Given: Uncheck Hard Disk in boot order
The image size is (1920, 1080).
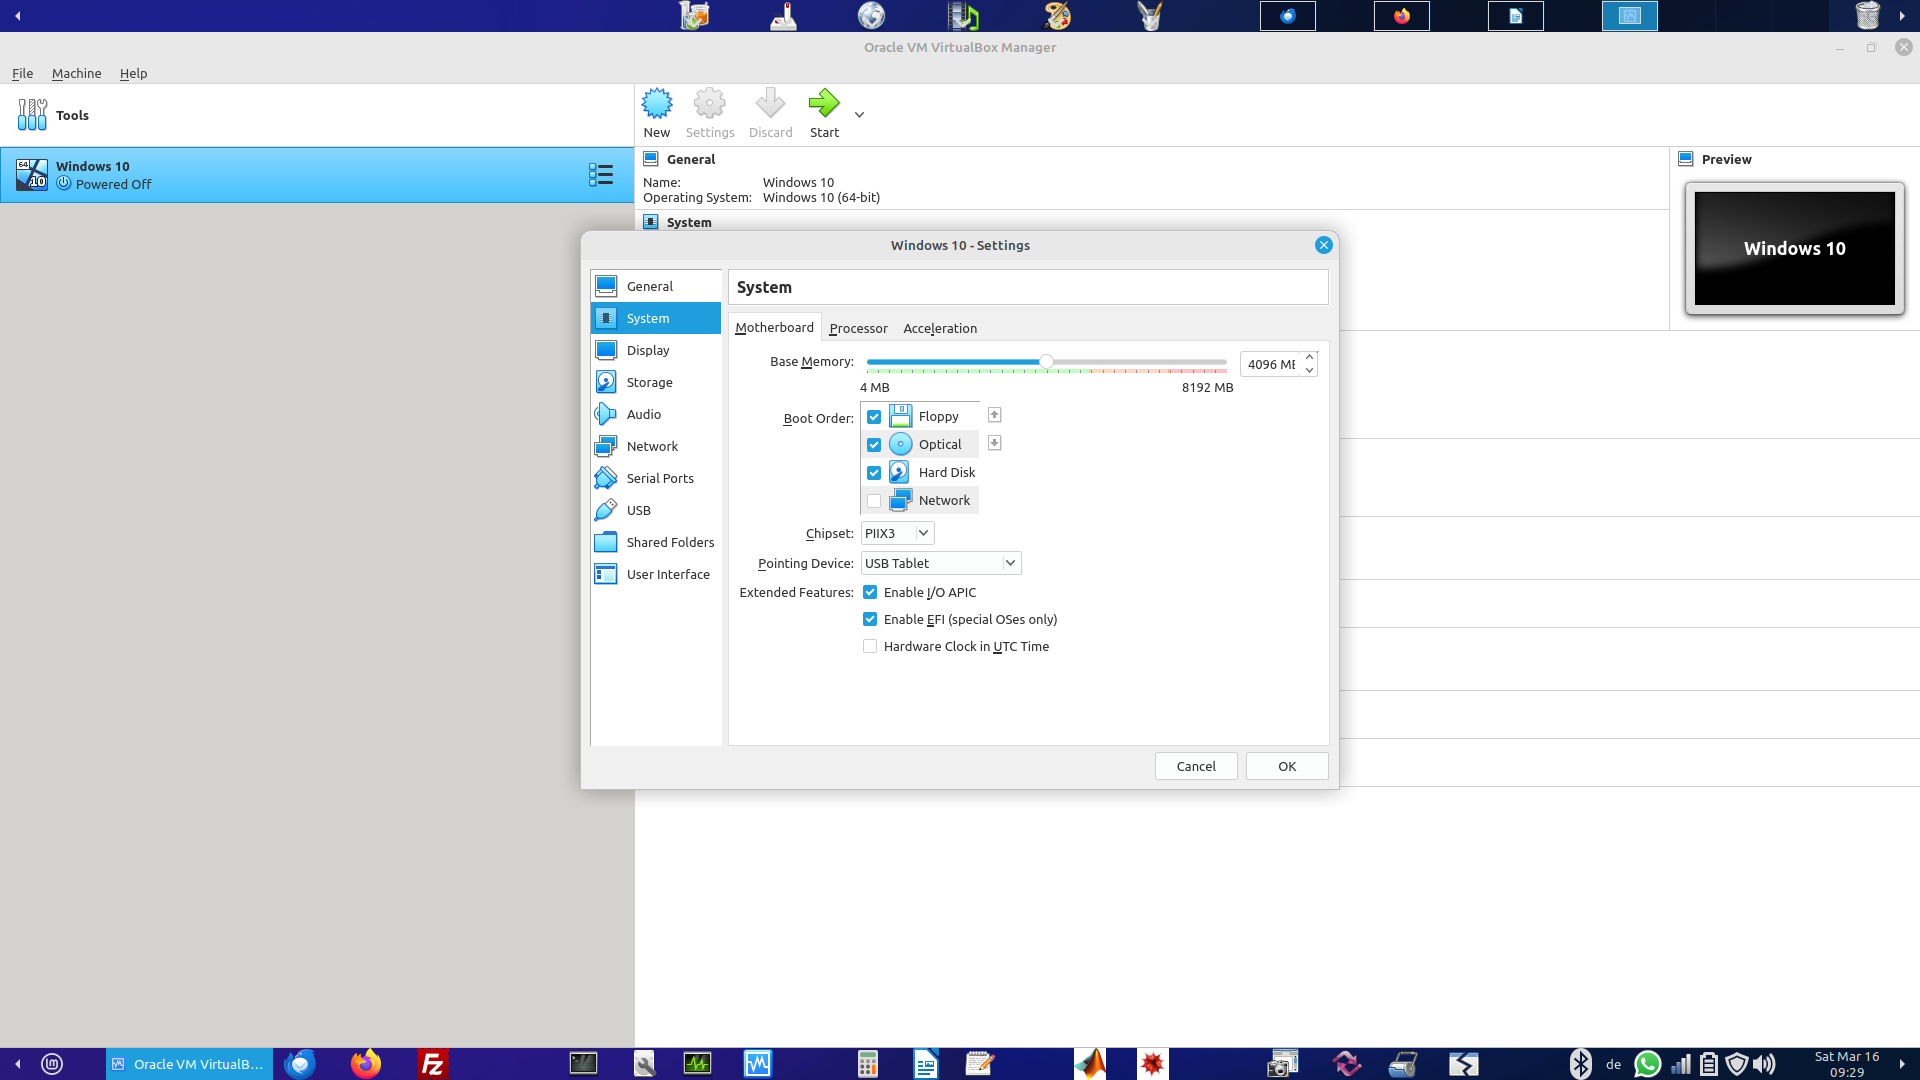Looking at the screenshot, I should point(874,473).
